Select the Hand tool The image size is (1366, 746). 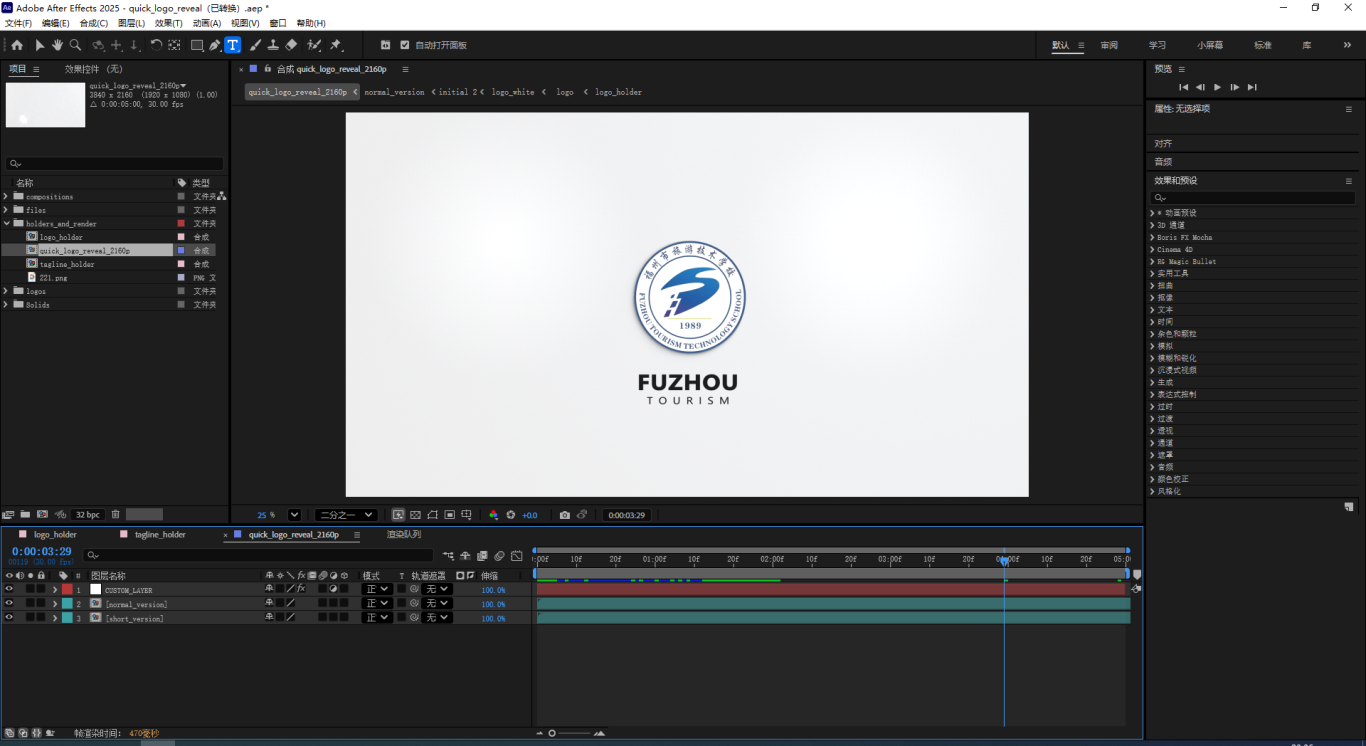58,45
